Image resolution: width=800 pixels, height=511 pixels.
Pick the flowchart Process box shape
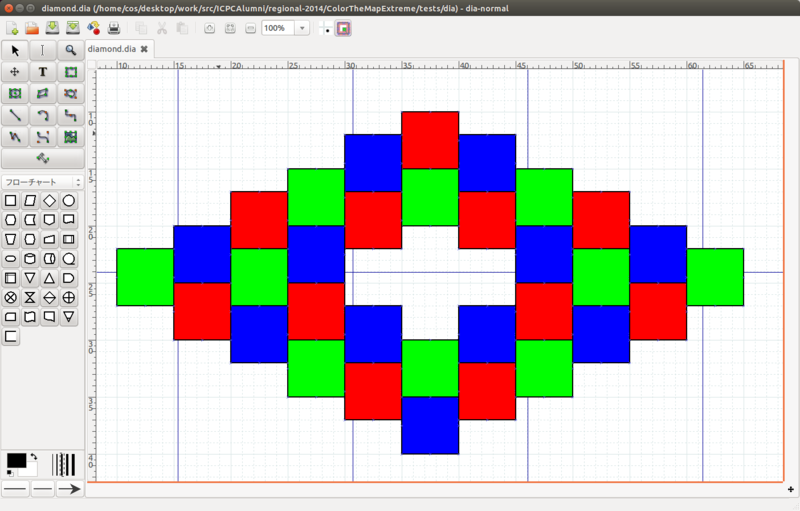[11, 200]
